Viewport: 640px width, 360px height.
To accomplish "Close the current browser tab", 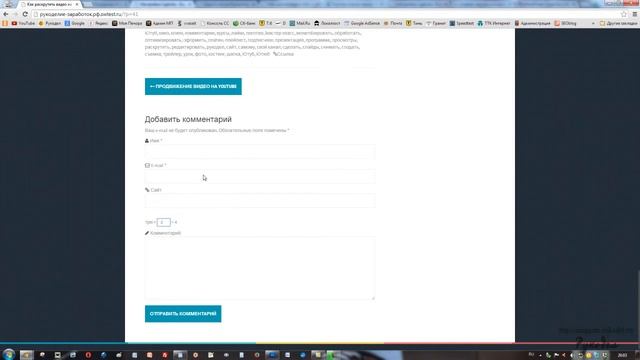I will coord(77,4).
